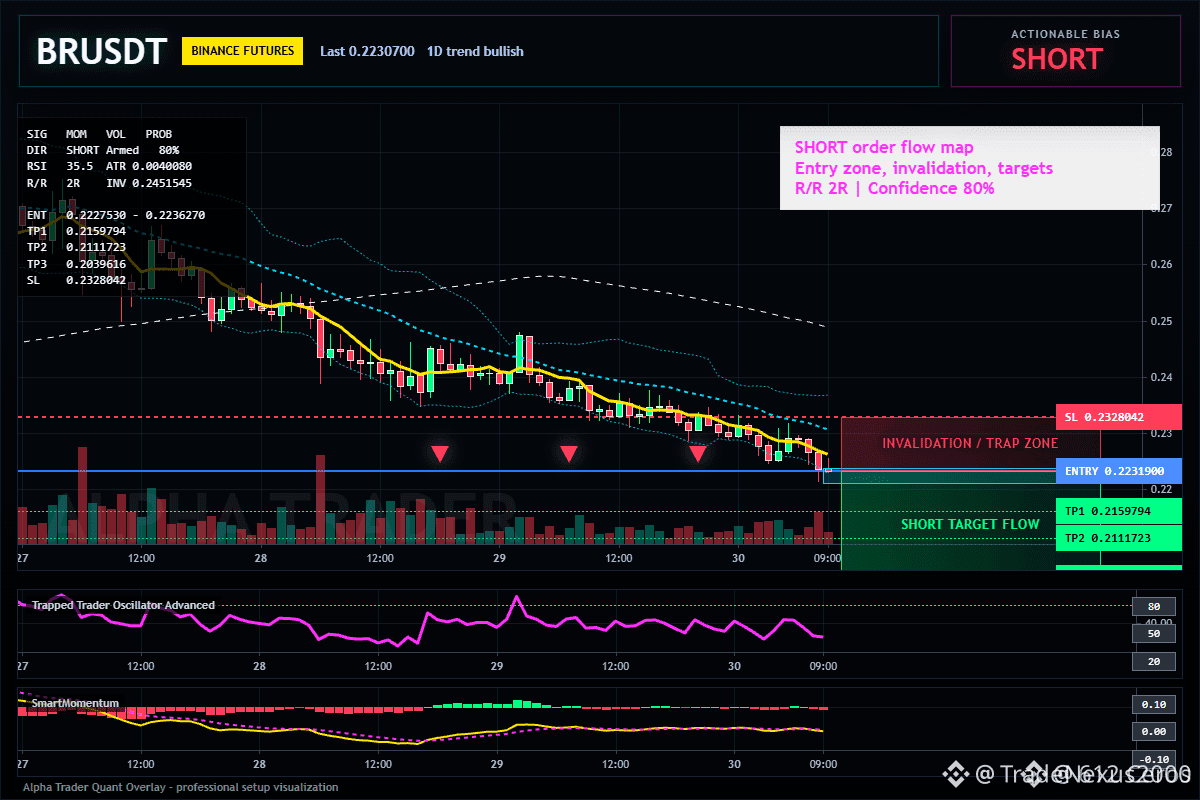
Task: Select the green TP2 0.2111723 price tag
Action: click(1118, 538)
